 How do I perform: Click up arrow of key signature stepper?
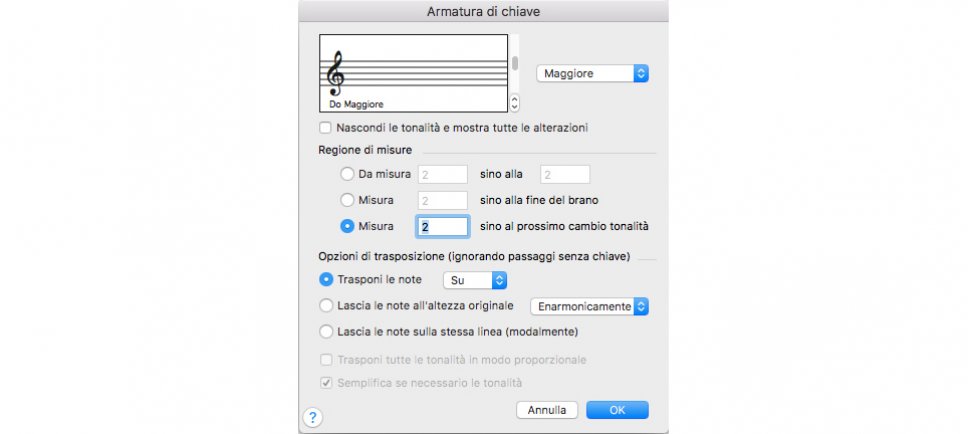coord(515,99)
